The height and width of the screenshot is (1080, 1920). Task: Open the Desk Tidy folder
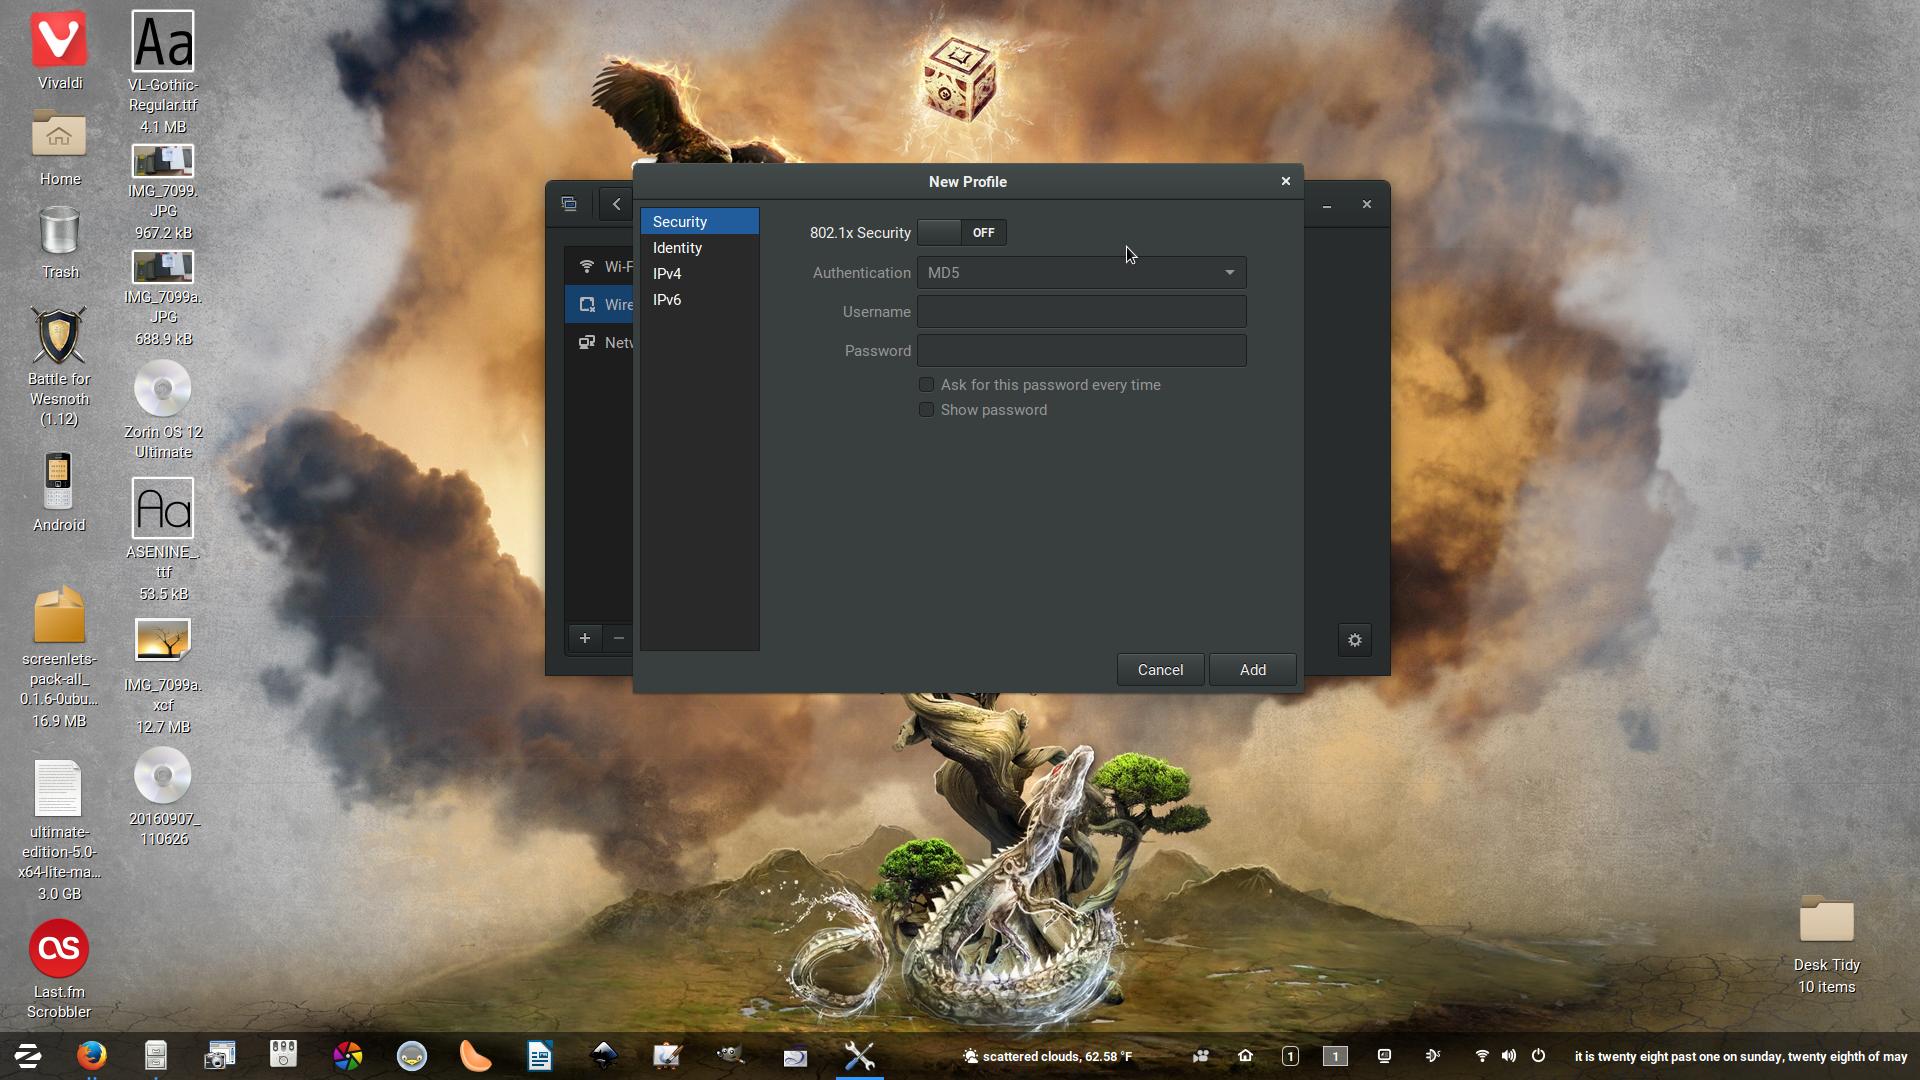1826,920
